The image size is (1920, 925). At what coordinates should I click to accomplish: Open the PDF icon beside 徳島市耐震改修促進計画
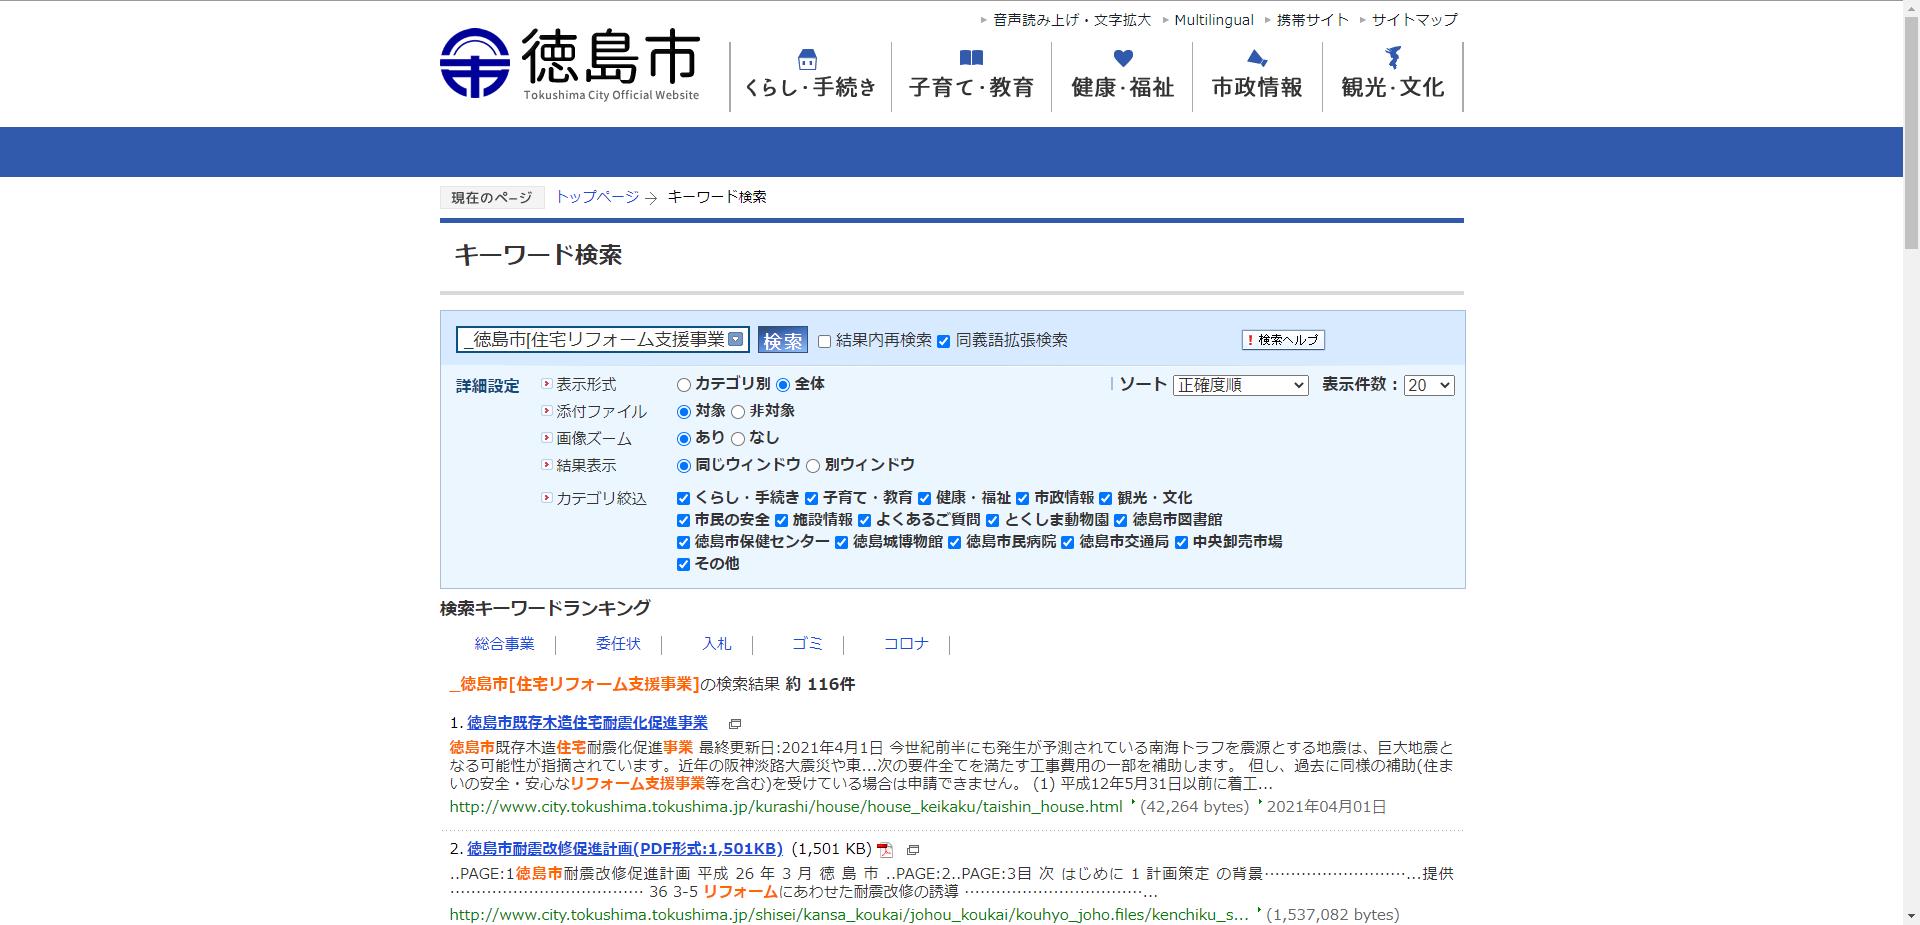coord(884,850)
